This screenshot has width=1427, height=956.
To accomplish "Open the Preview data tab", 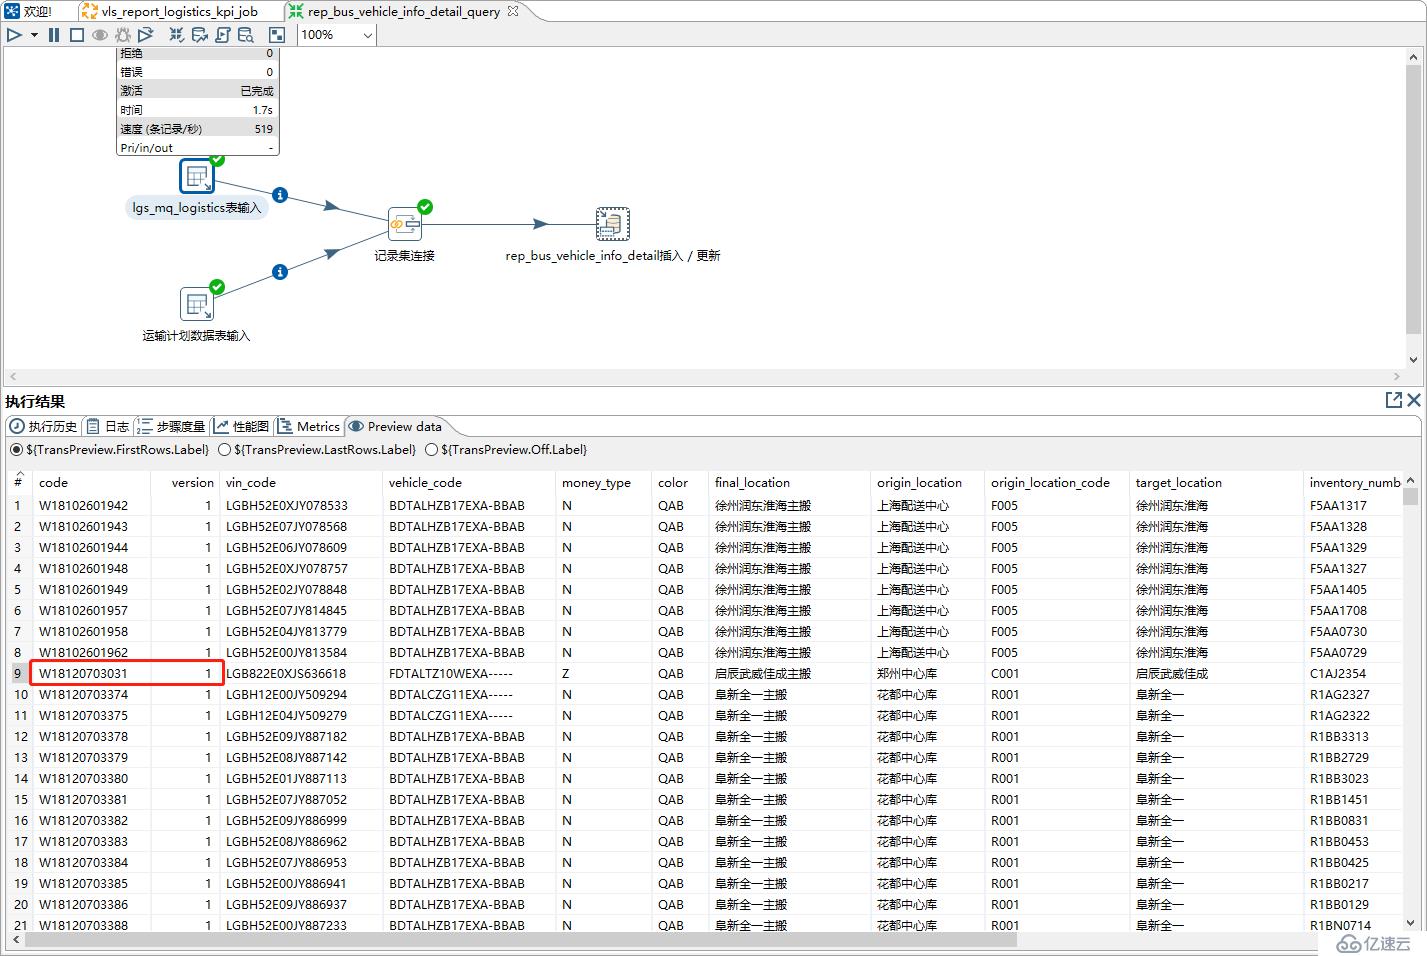I will 395,426.
